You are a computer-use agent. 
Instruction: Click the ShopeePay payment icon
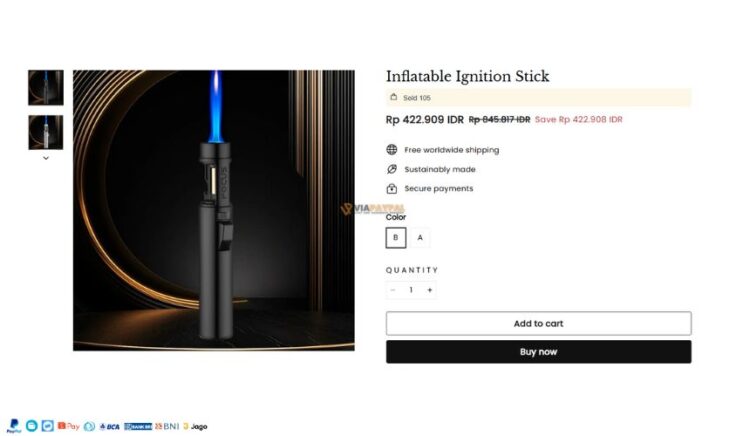tap(68, 426)
